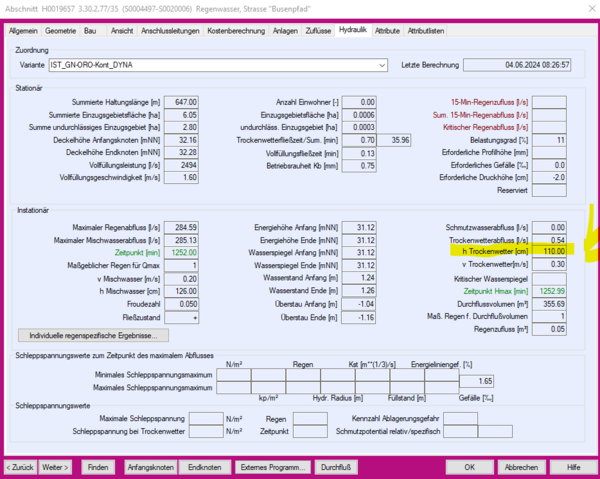This screenshot has height=479, width=600.
Task: Switch to the Allgemein tab
Action: [x=25, y=31]
